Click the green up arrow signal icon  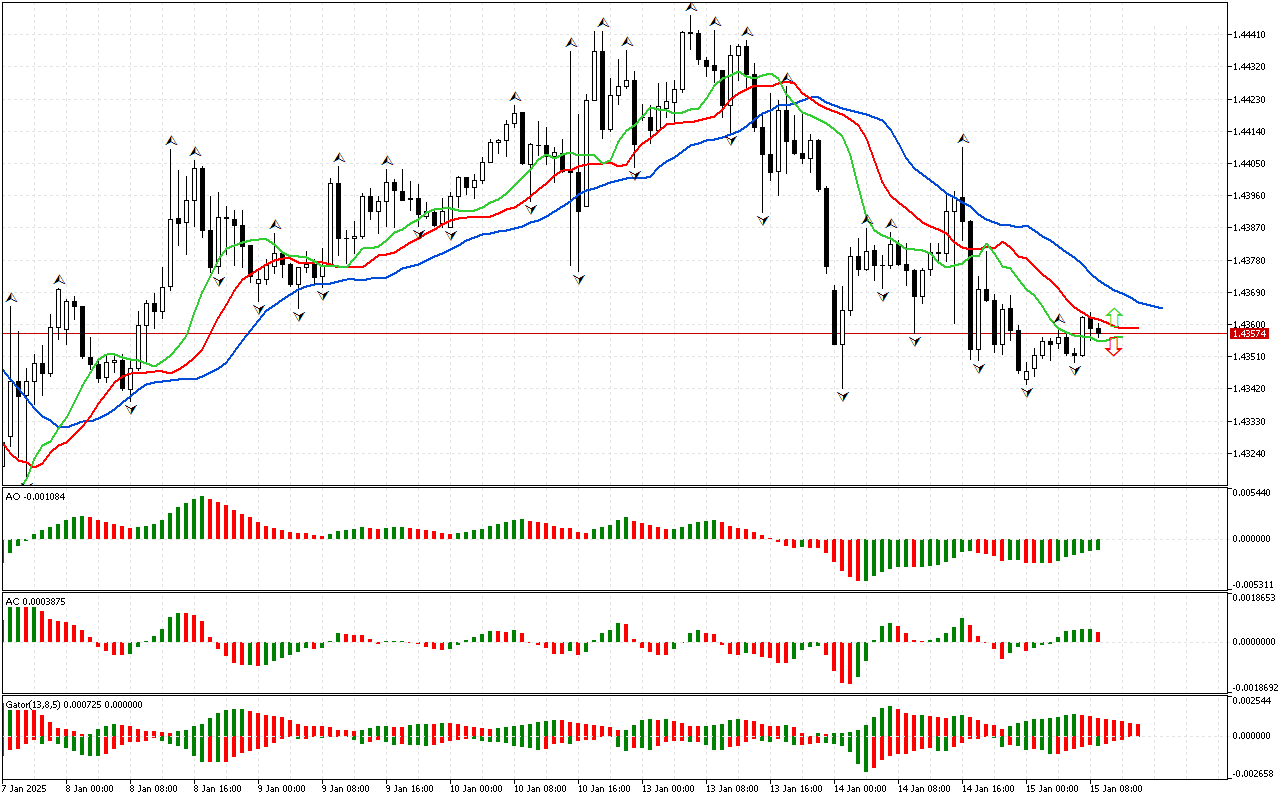1114,317
